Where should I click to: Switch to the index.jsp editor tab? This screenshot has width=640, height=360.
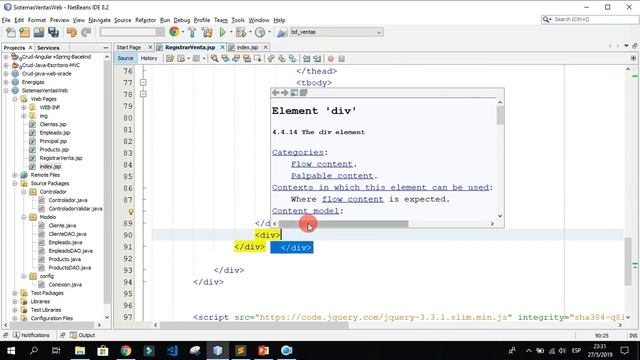click(247, 47)
